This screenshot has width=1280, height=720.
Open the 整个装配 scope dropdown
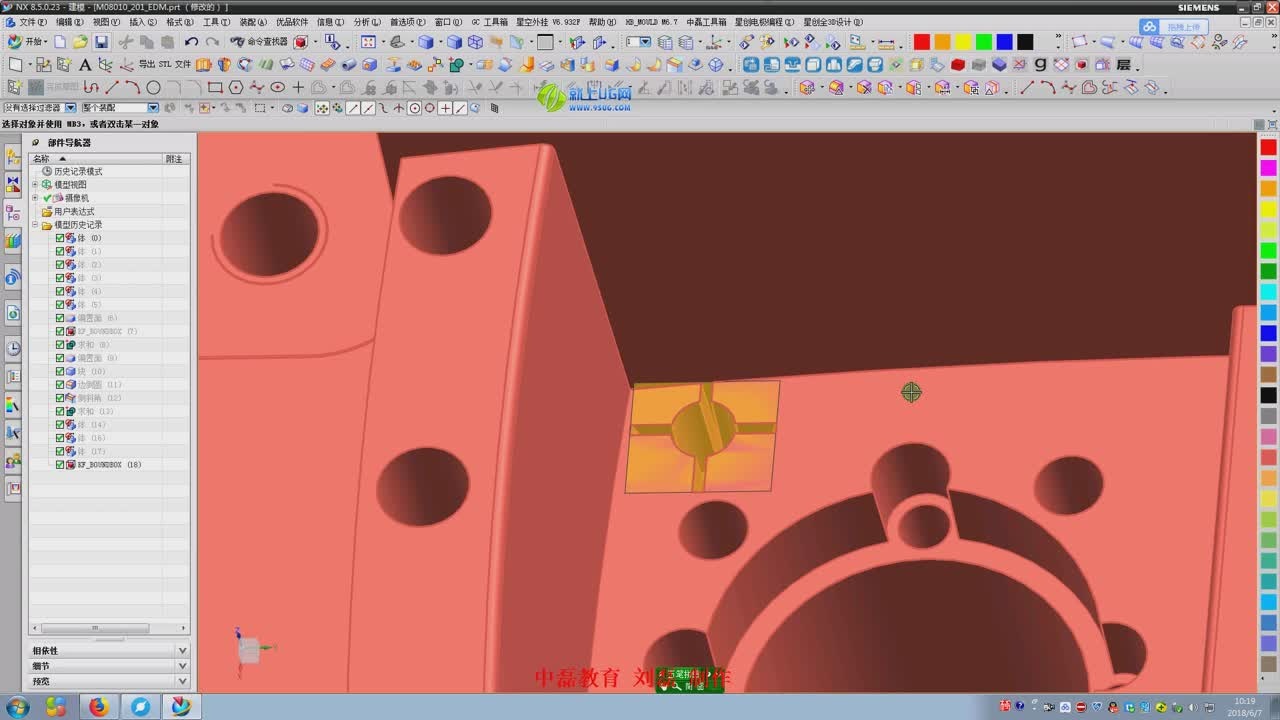pyautogui.click(x=153, y=108)
